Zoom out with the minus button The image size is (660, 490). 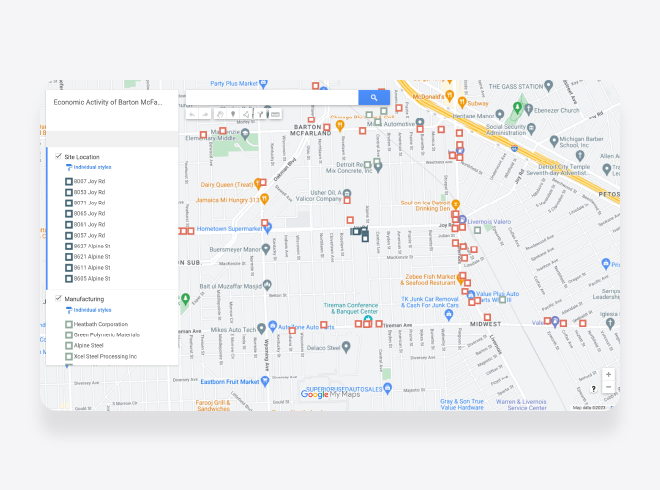click(608, 387)
